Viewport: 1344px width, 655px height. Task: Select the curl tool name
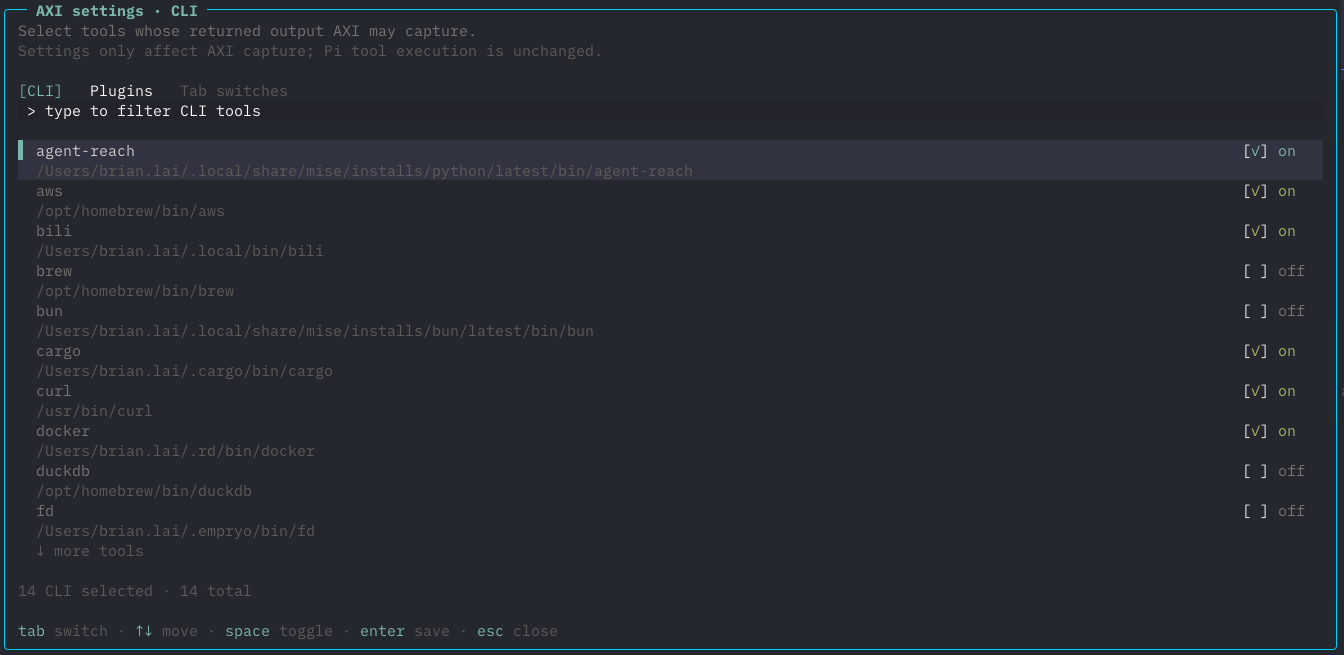[x=54, y=391]
